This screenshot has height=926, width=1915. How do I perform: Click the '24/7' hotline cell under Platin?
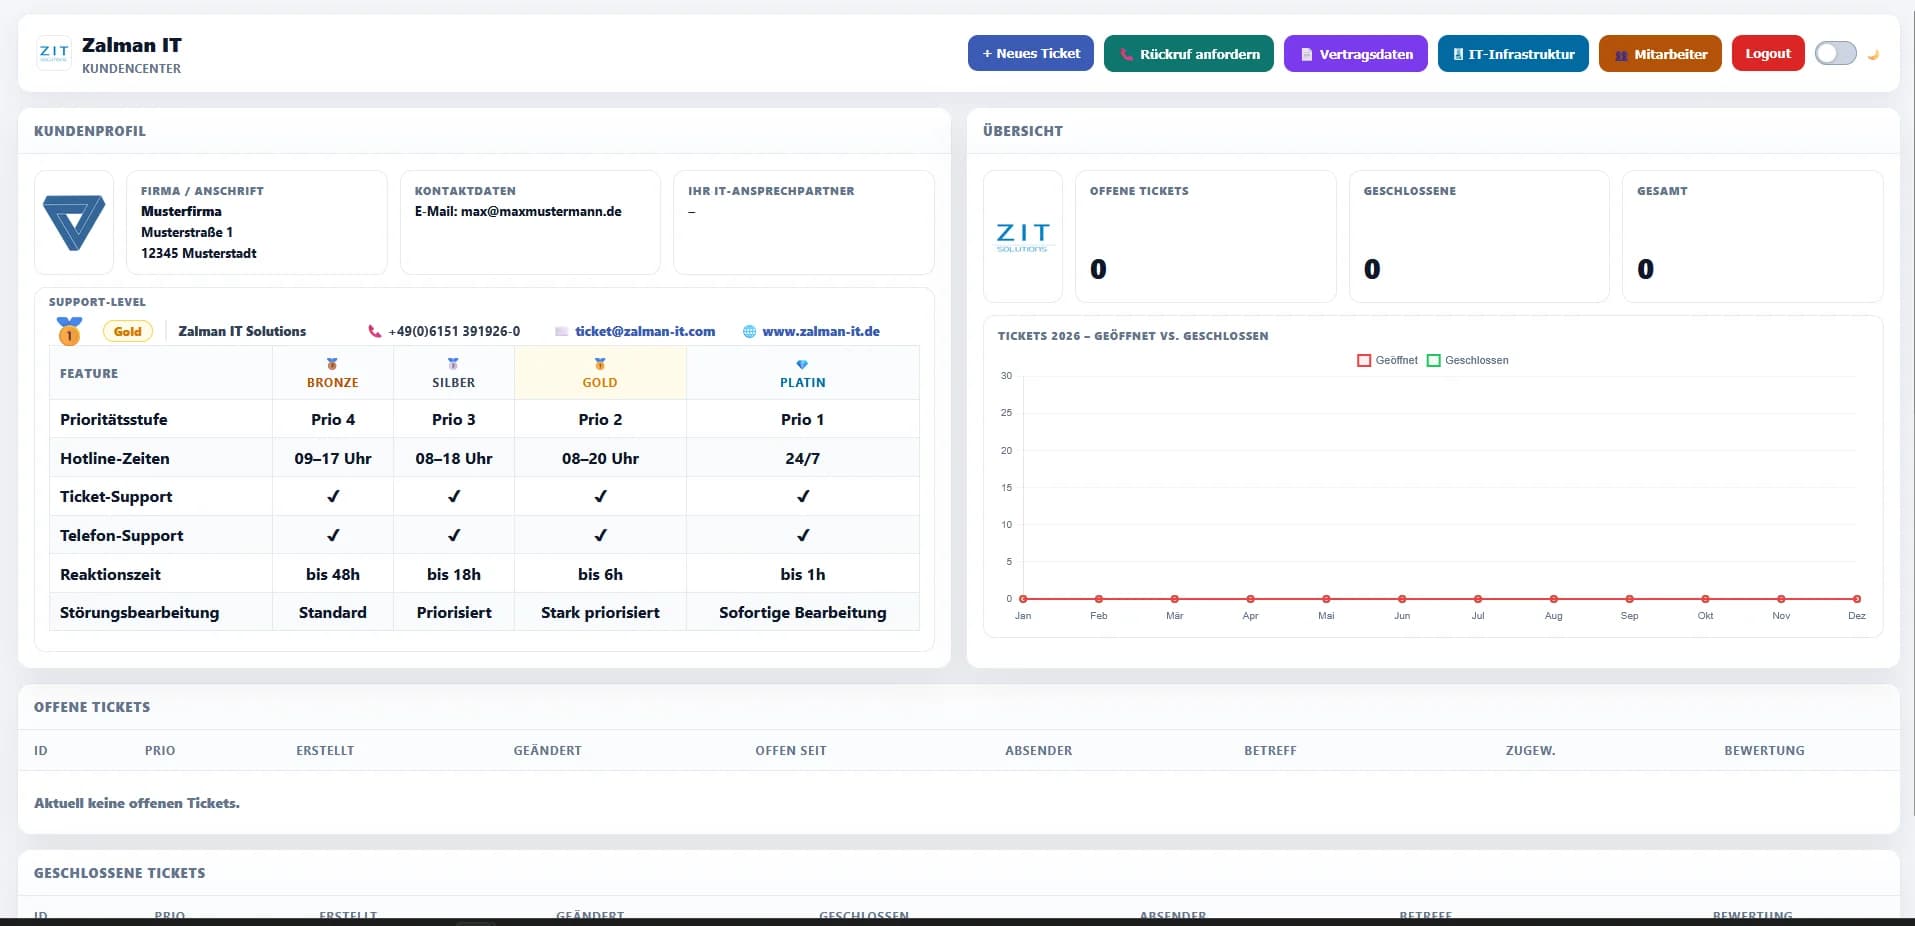coord(802,458)
